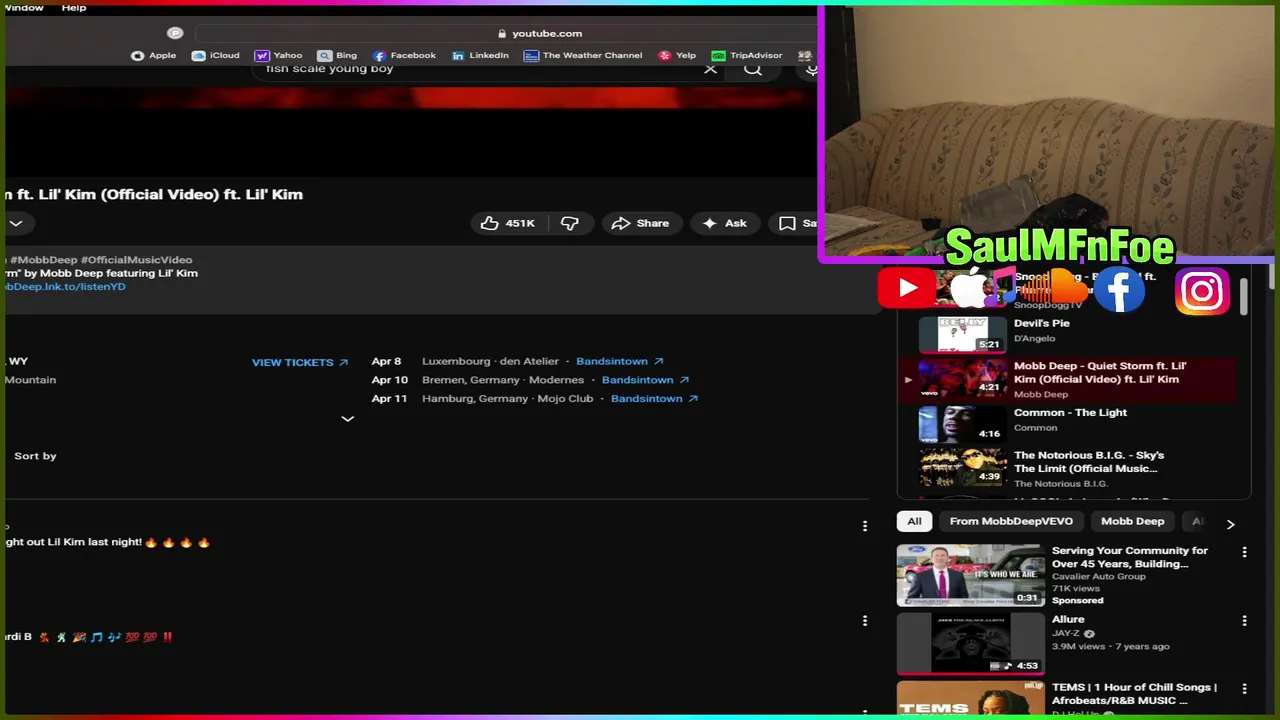Click the dislike thumbs-down button
1280x720 pixels.
click(x=570, y=223)
